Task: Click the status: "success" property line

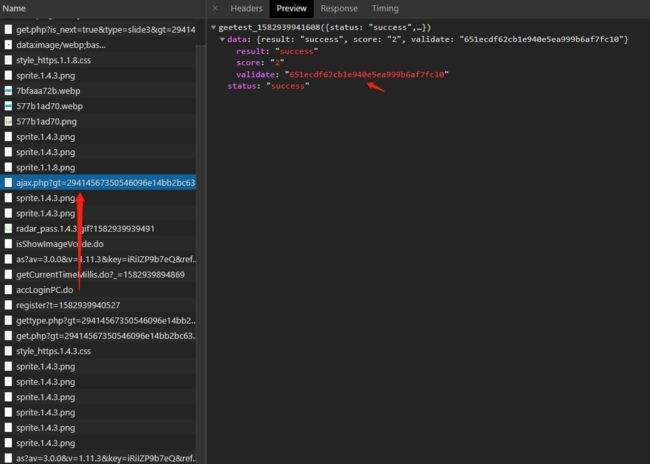Action: point(268,86)
